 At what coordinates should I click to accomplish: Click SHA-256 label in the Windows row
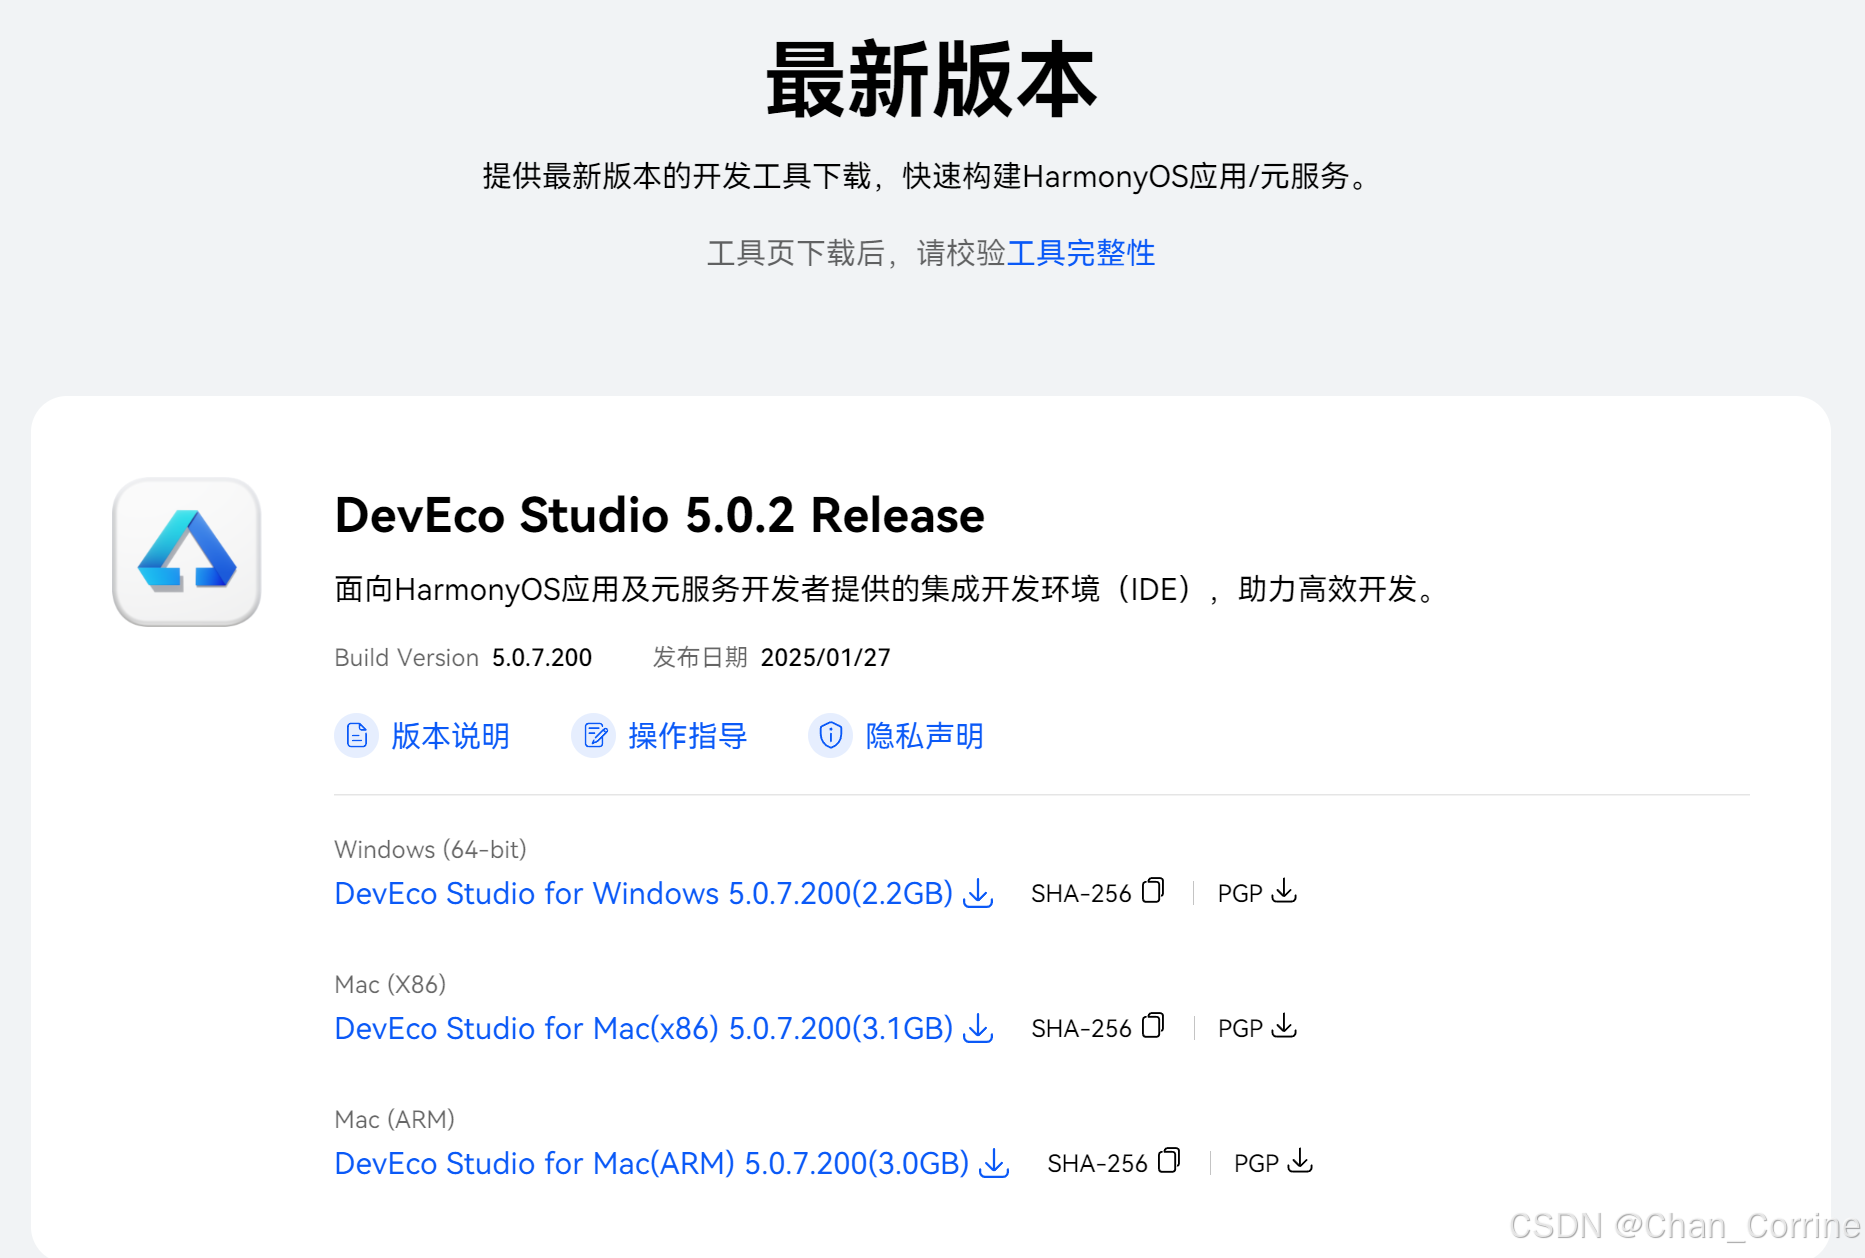[1081, 894]
